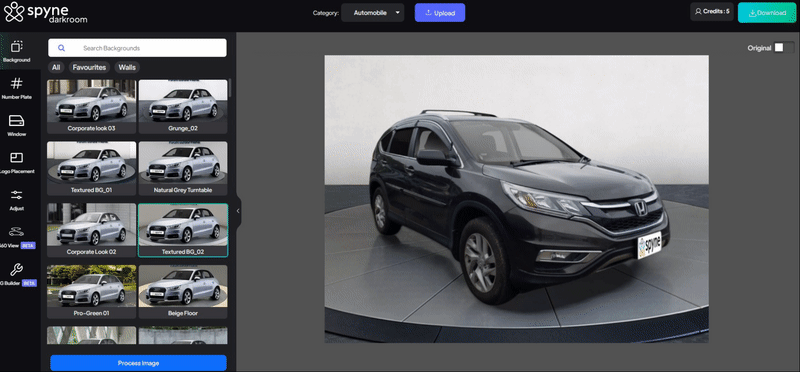Open the Credits : 5 indicator
Viewport: 800px width, 372px height.
pyautogui.click(x=712, y=11)
